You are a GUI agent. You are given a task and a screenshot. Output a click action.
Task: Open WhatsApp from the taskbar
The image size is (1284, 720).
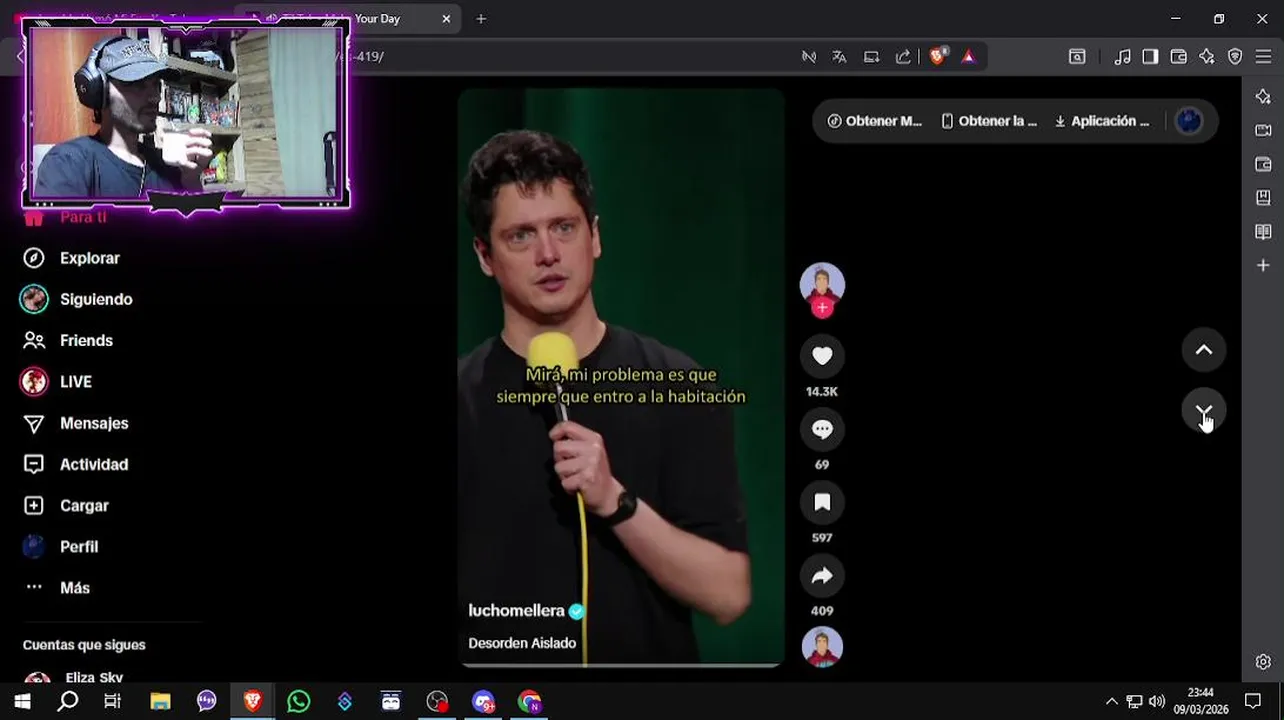pyautogui.click(x=298, y=701)
